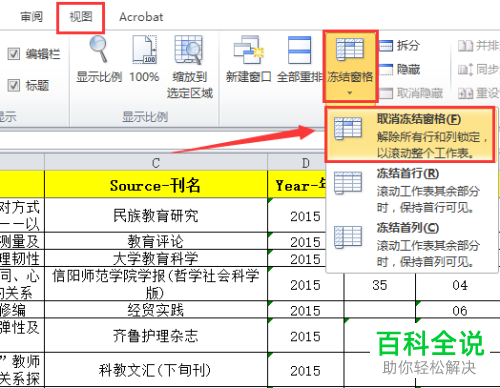Toggle the 标题 checkbox
This screenshot has height=388, width=500.
(x=14, y=86)
